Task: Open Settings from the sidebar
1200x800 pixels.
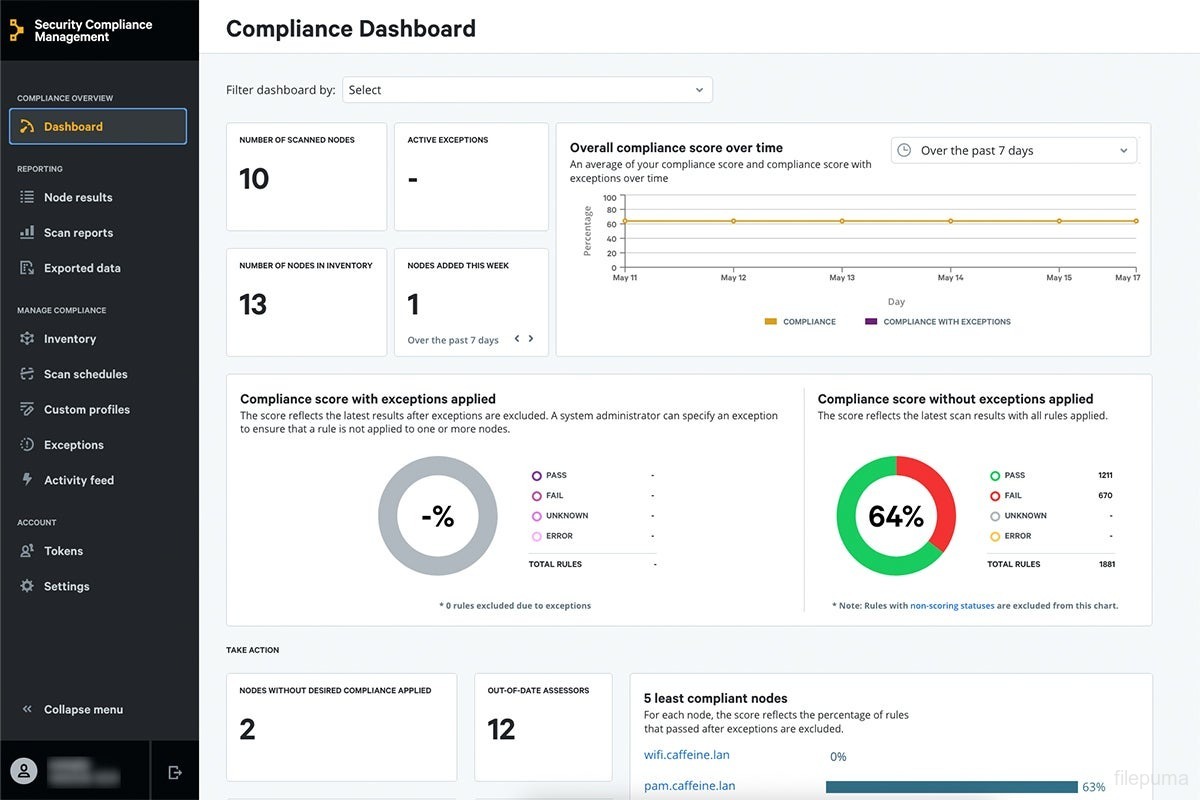Action: click(66, 587)
